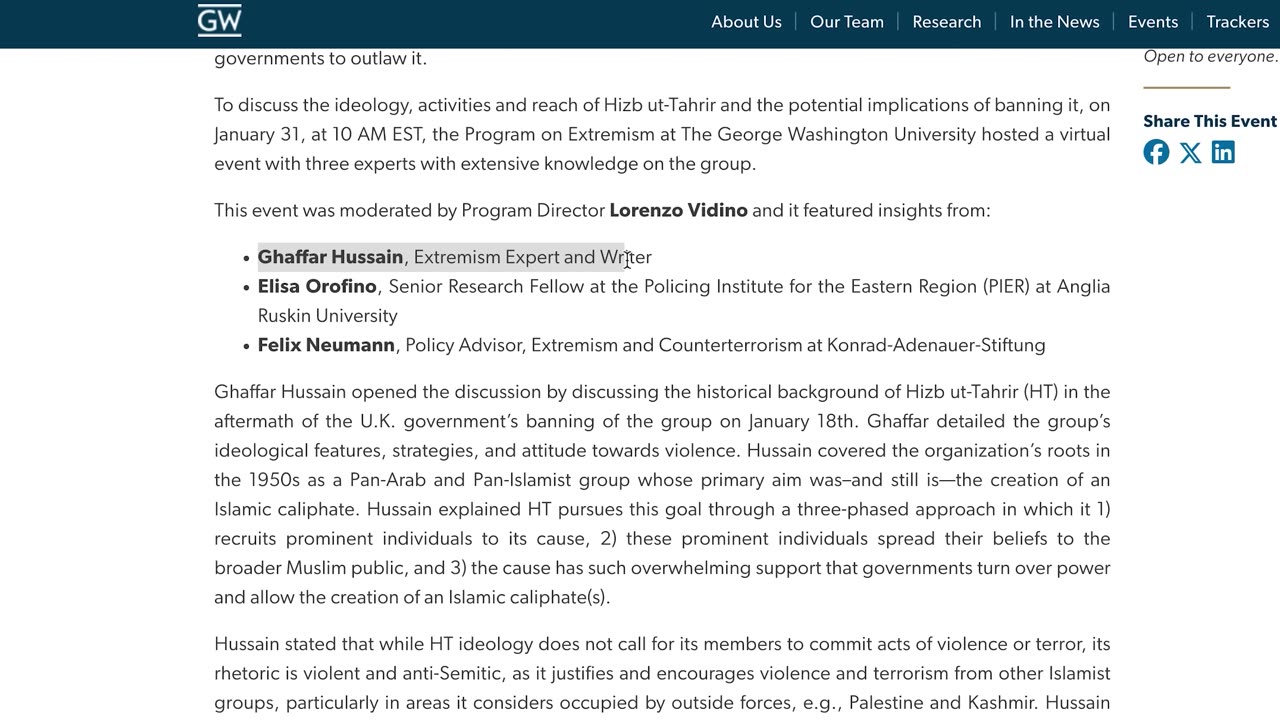Screen dimensions: 1280x720
Task: Click the paragraph starting Ghaffar Hussain opened
Action: click(662, 495)
